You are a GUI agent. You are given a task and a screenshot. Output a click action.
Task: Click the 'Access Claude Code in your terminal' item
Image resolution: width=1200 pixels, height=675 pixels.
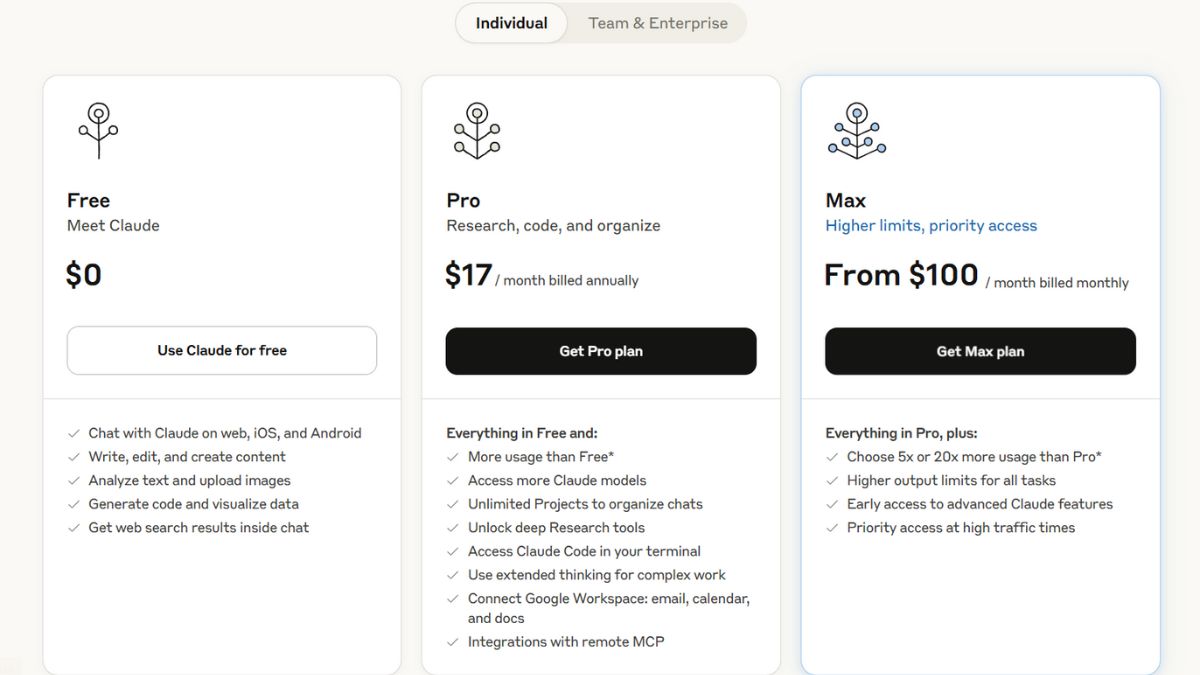pos(584,551)
